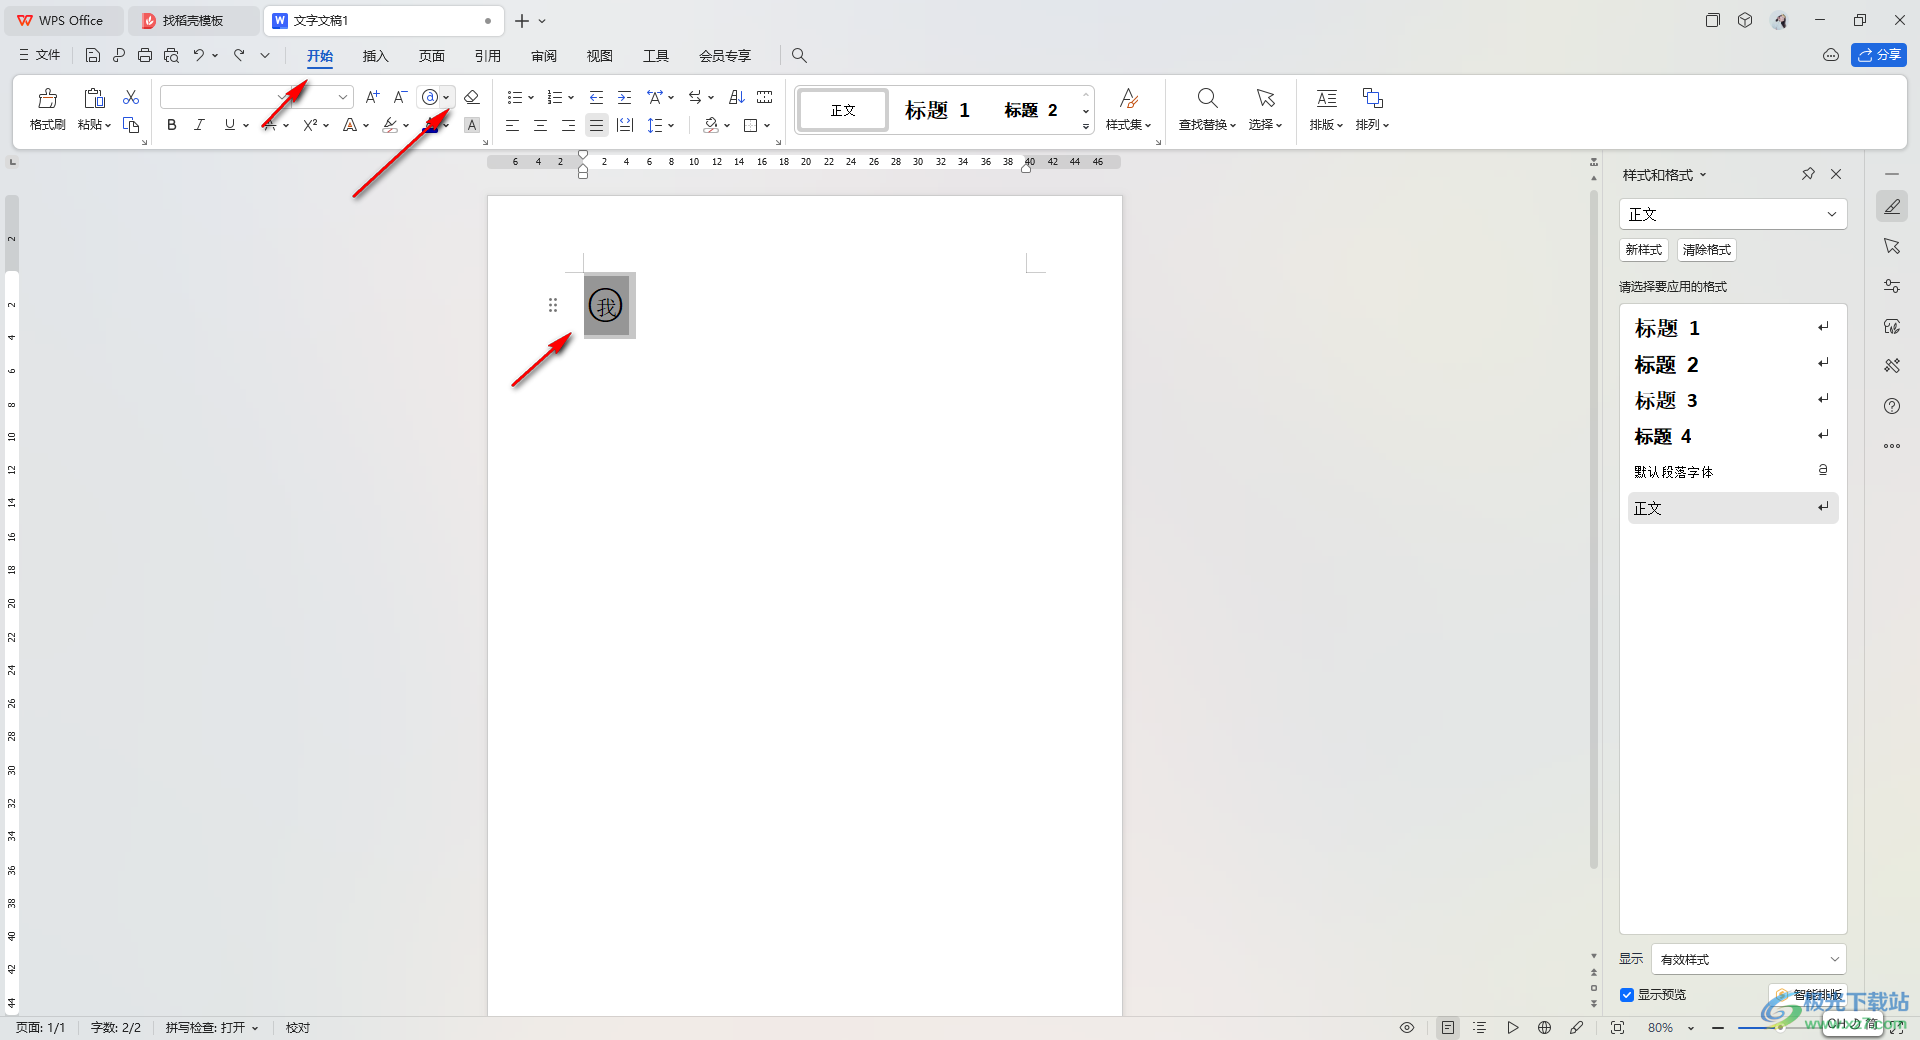Open the font name dropdown
Image resolution: width=1920 pixels, height=1040 pixels.
tap(282, 97)
